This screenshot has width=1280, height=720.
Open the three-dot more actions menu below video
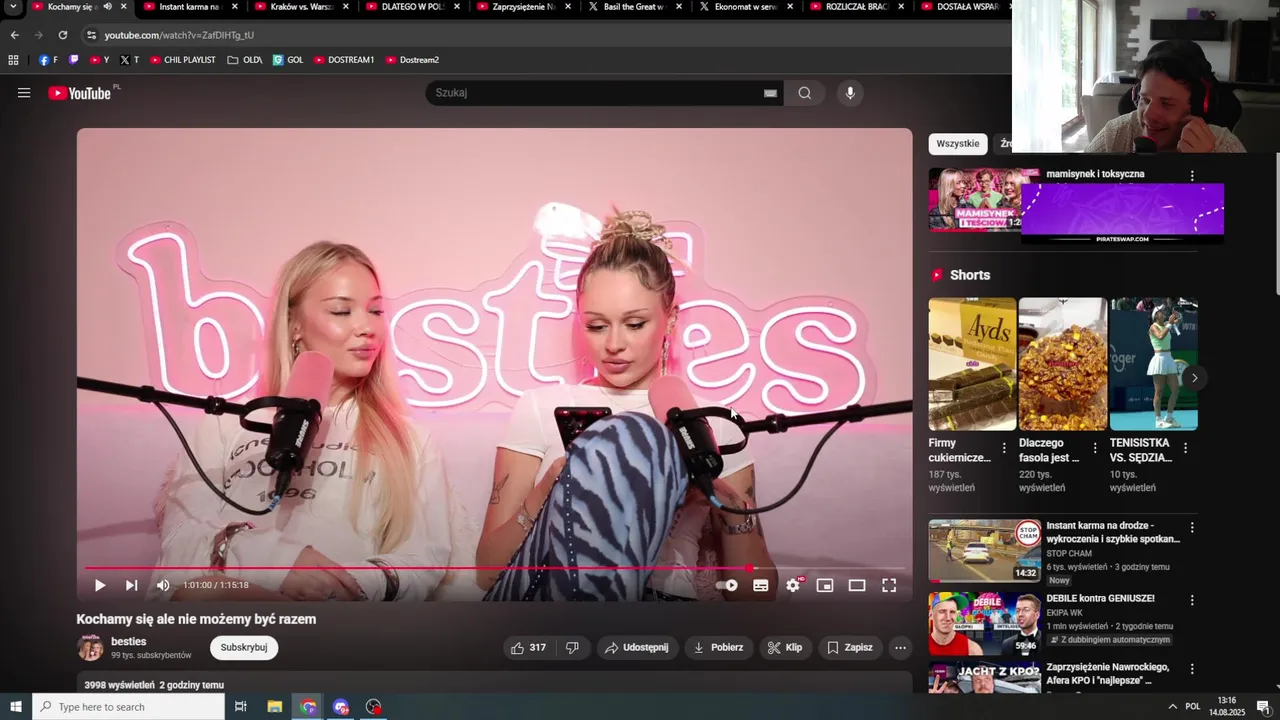[x=900, y=648]
